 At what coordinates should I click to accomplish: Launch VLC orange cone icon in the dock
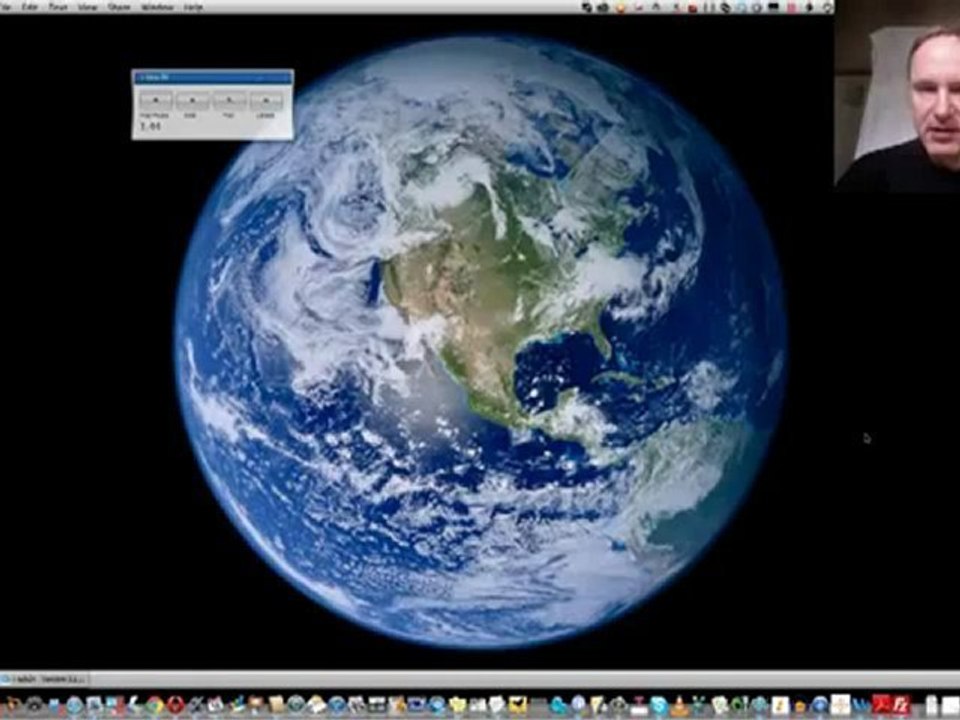pos(679,705)
